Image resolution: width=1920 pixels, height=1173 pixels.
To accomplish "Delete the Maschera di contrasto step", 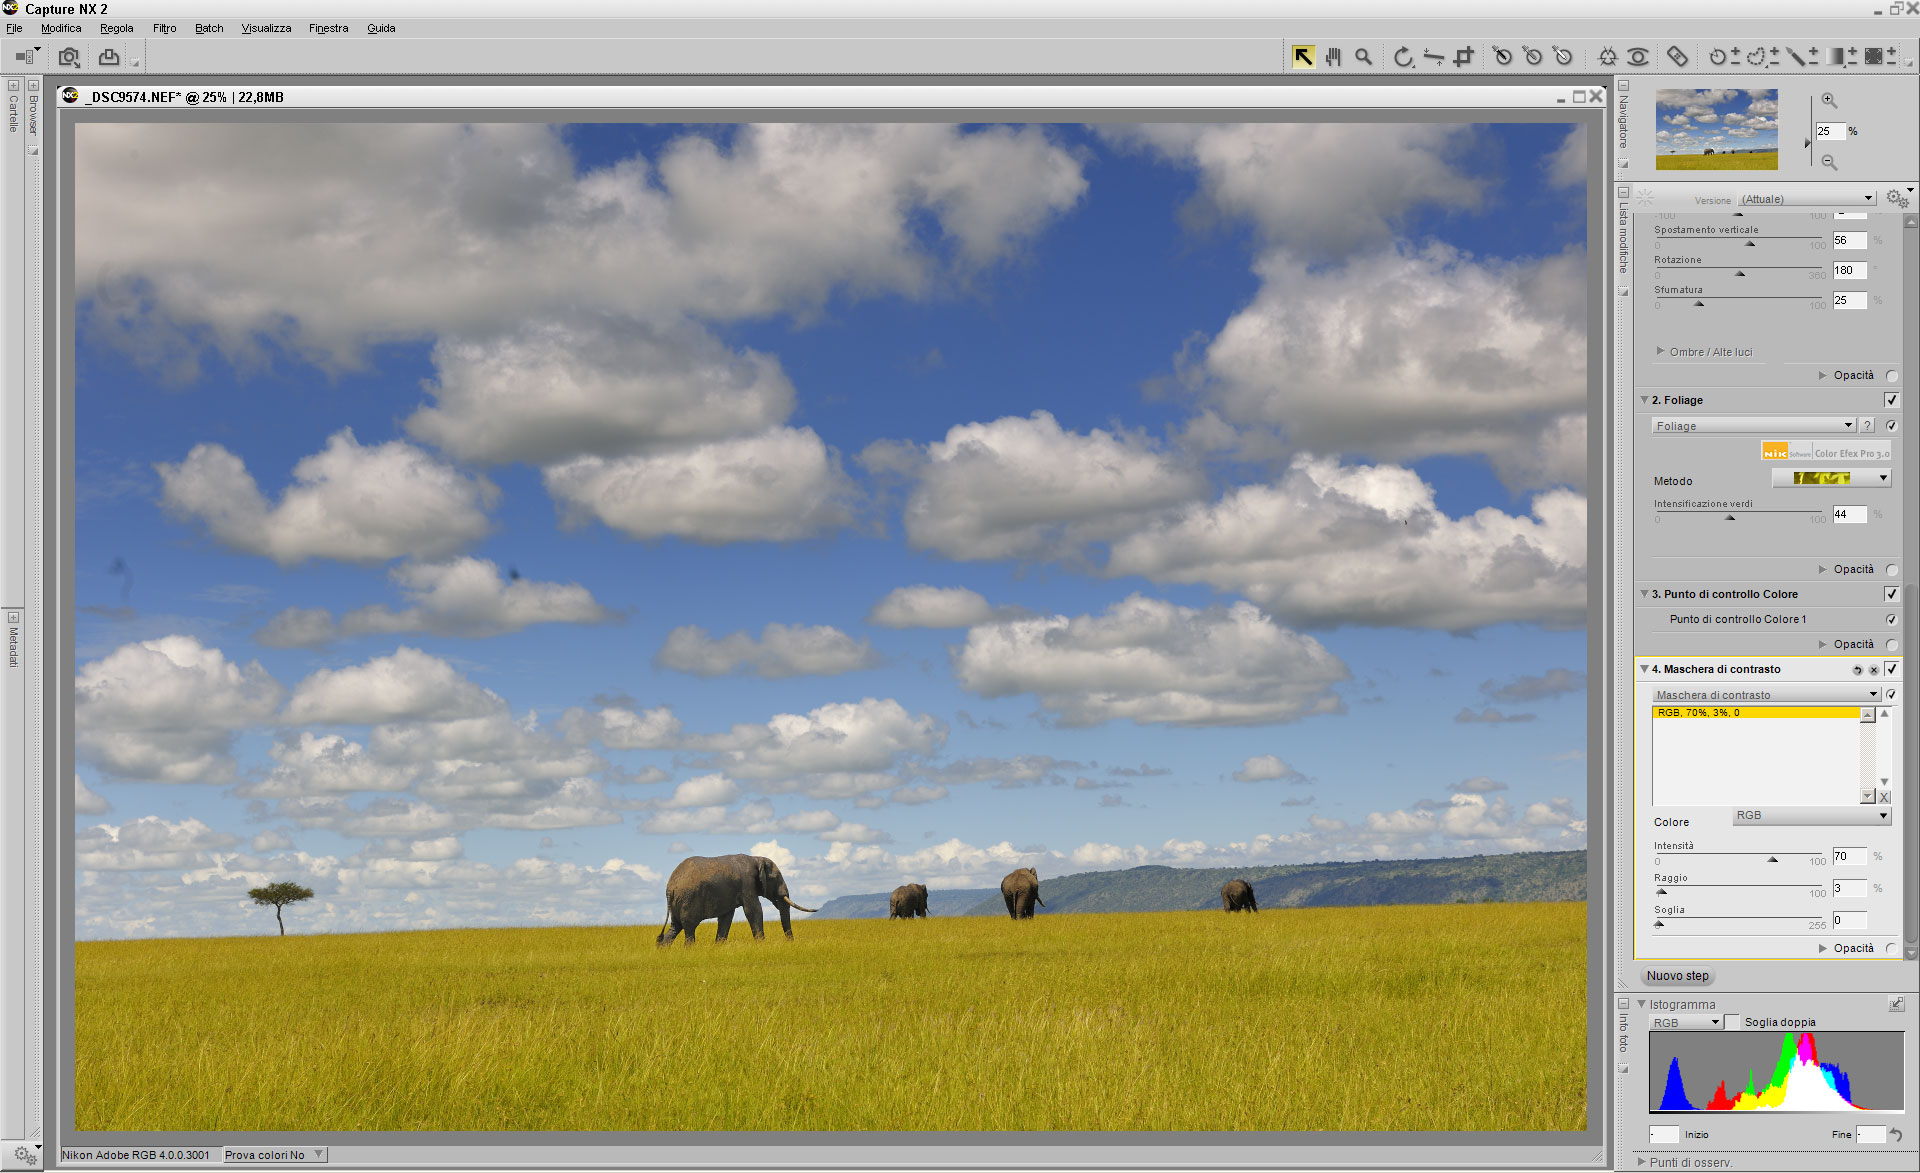I will 1873,670.
